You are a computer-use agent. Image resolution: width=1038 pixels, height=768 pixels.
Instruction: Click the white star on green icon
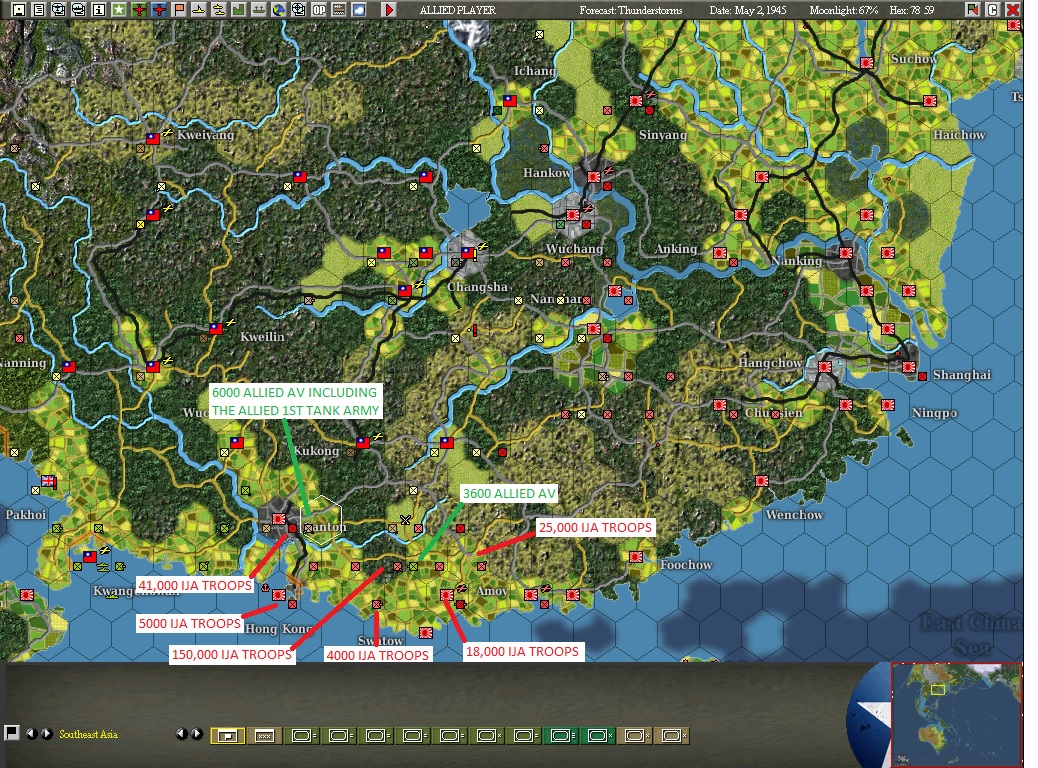tap(118, 9)
